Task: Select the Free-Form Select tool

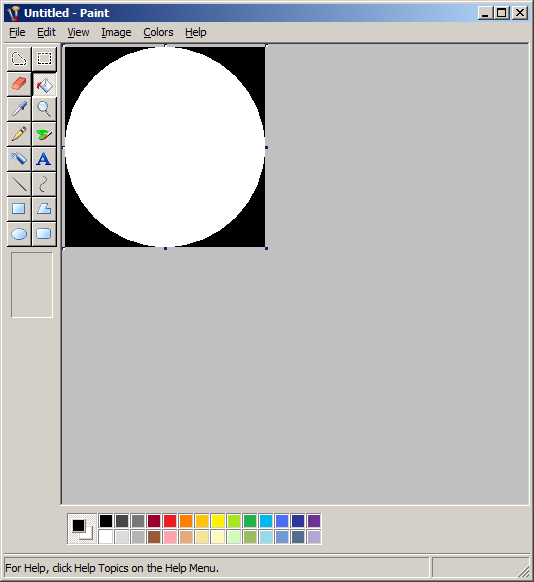Action: click(x=19, y=59)
